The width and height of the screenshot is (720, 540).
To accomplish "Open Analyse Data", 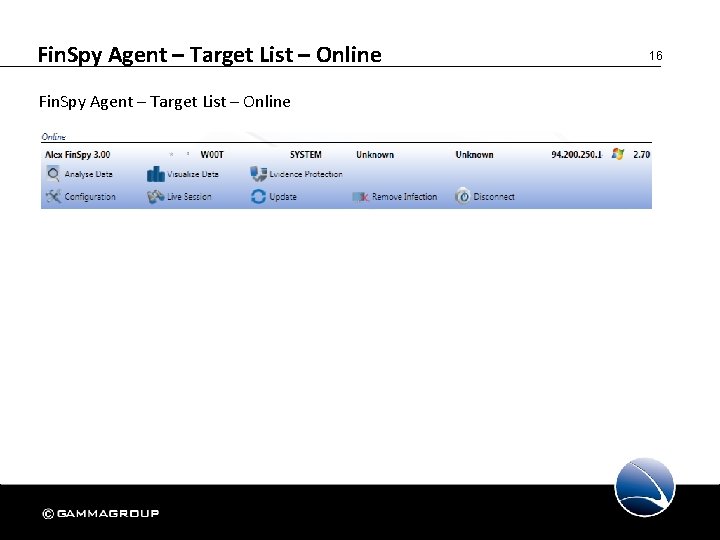I will [89, 174].
